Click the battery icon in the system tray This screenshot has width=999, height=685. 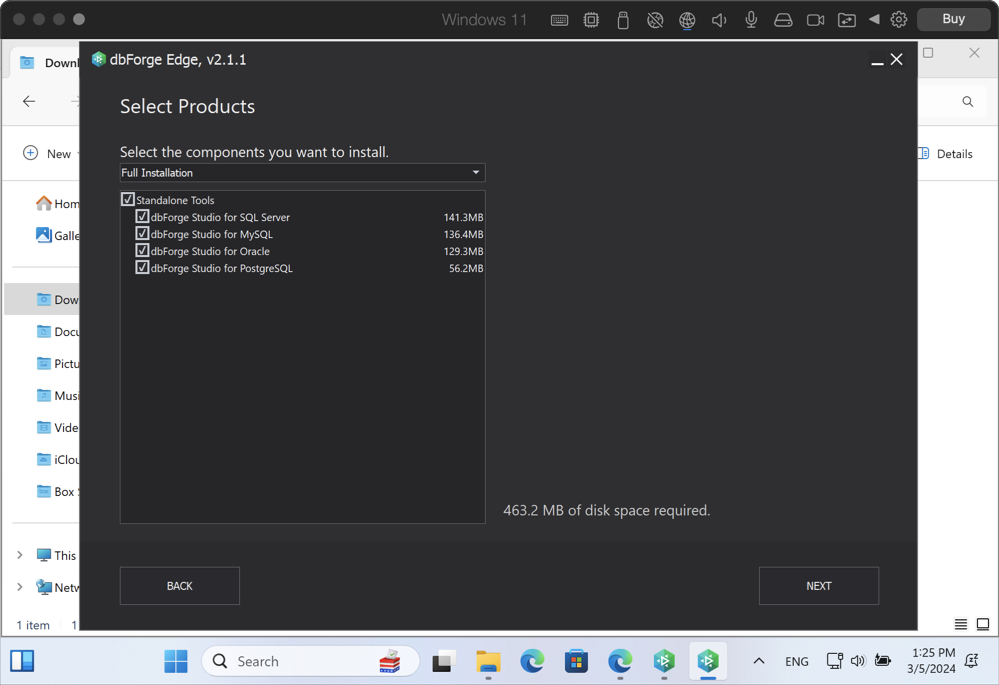coord(883,660)
